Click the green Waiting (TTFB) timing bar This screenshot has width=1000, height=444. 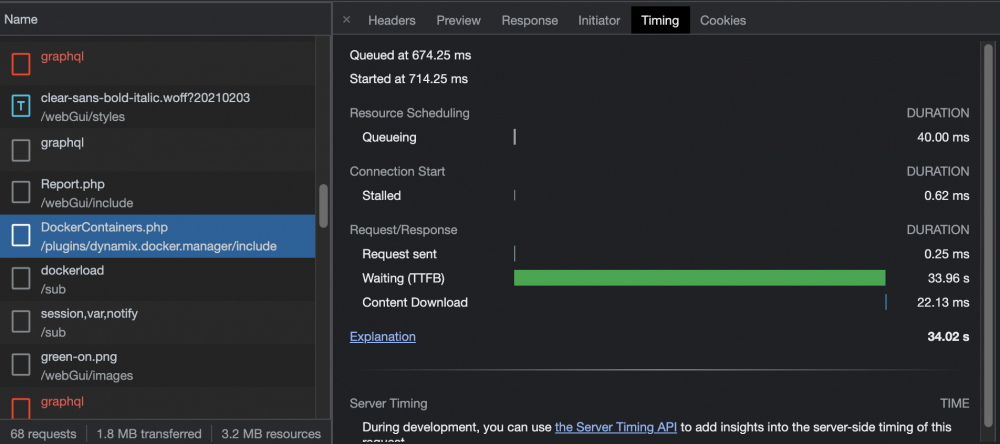coord(700,278)
